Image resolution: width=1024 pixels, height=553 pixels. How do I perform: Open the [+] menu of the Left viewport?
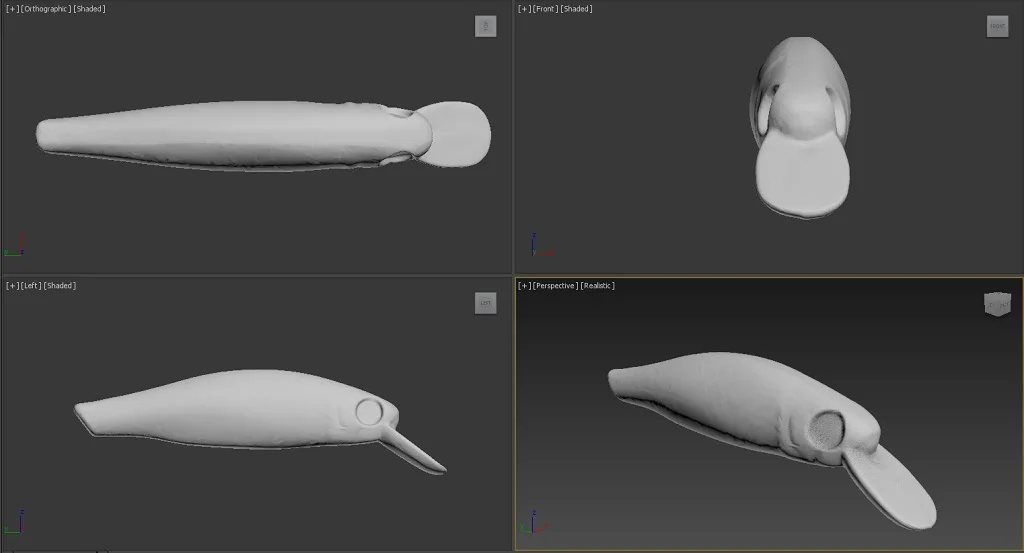[x=12, y=286]
